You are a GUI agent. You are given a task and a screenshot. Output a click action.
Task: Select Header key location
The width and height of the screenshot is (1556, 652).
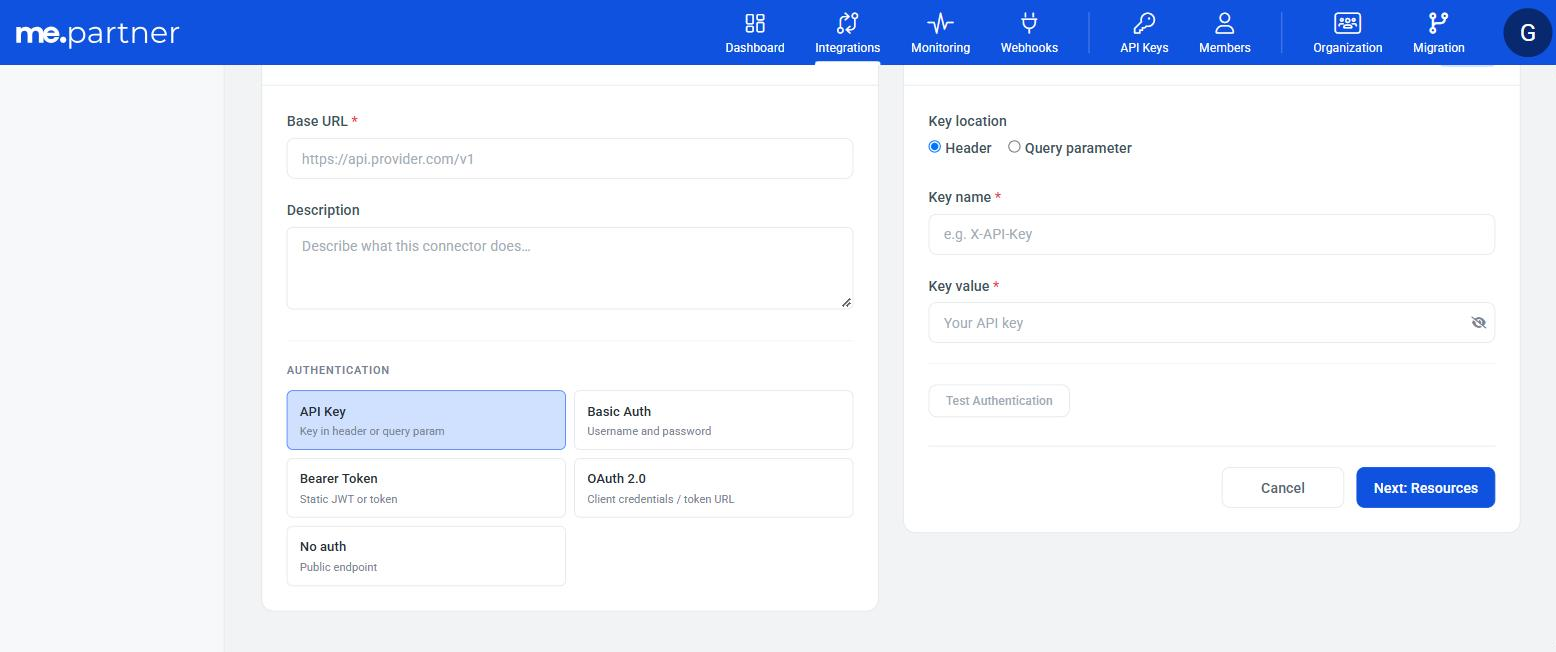(x=935, y=147)
